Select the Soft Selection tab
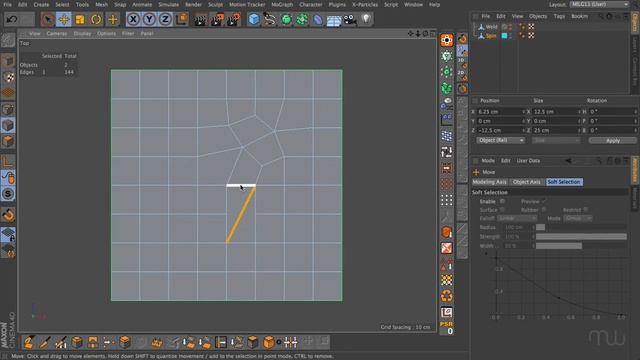The width and height of the screenshot is (640, 360). [x=564, y=182]
